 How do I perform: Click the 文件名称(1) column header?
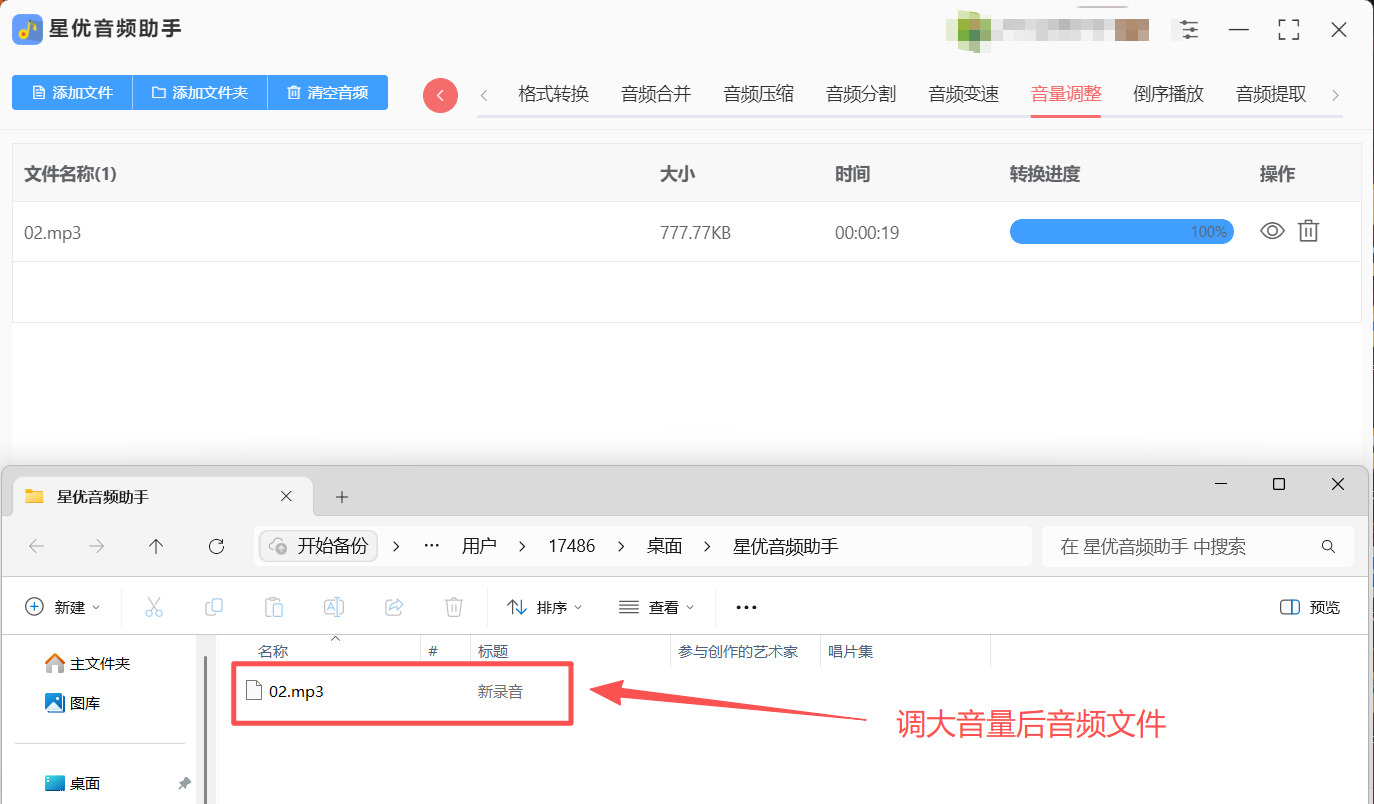pos(70,174)
